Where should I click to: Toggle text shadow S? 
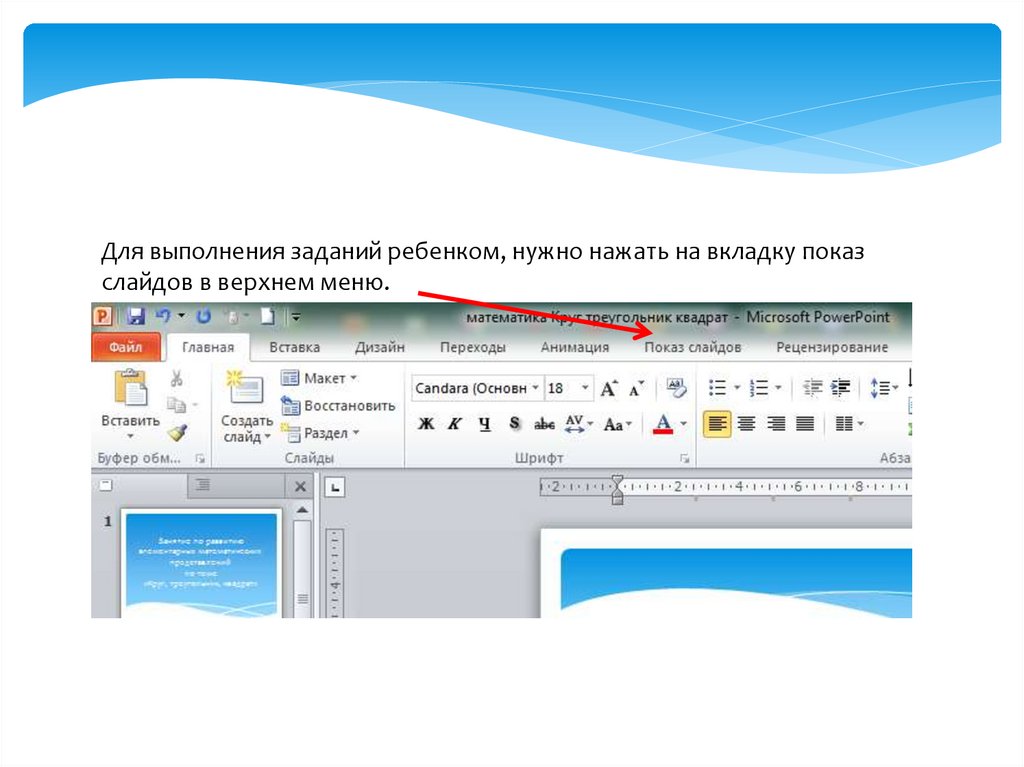515,424
